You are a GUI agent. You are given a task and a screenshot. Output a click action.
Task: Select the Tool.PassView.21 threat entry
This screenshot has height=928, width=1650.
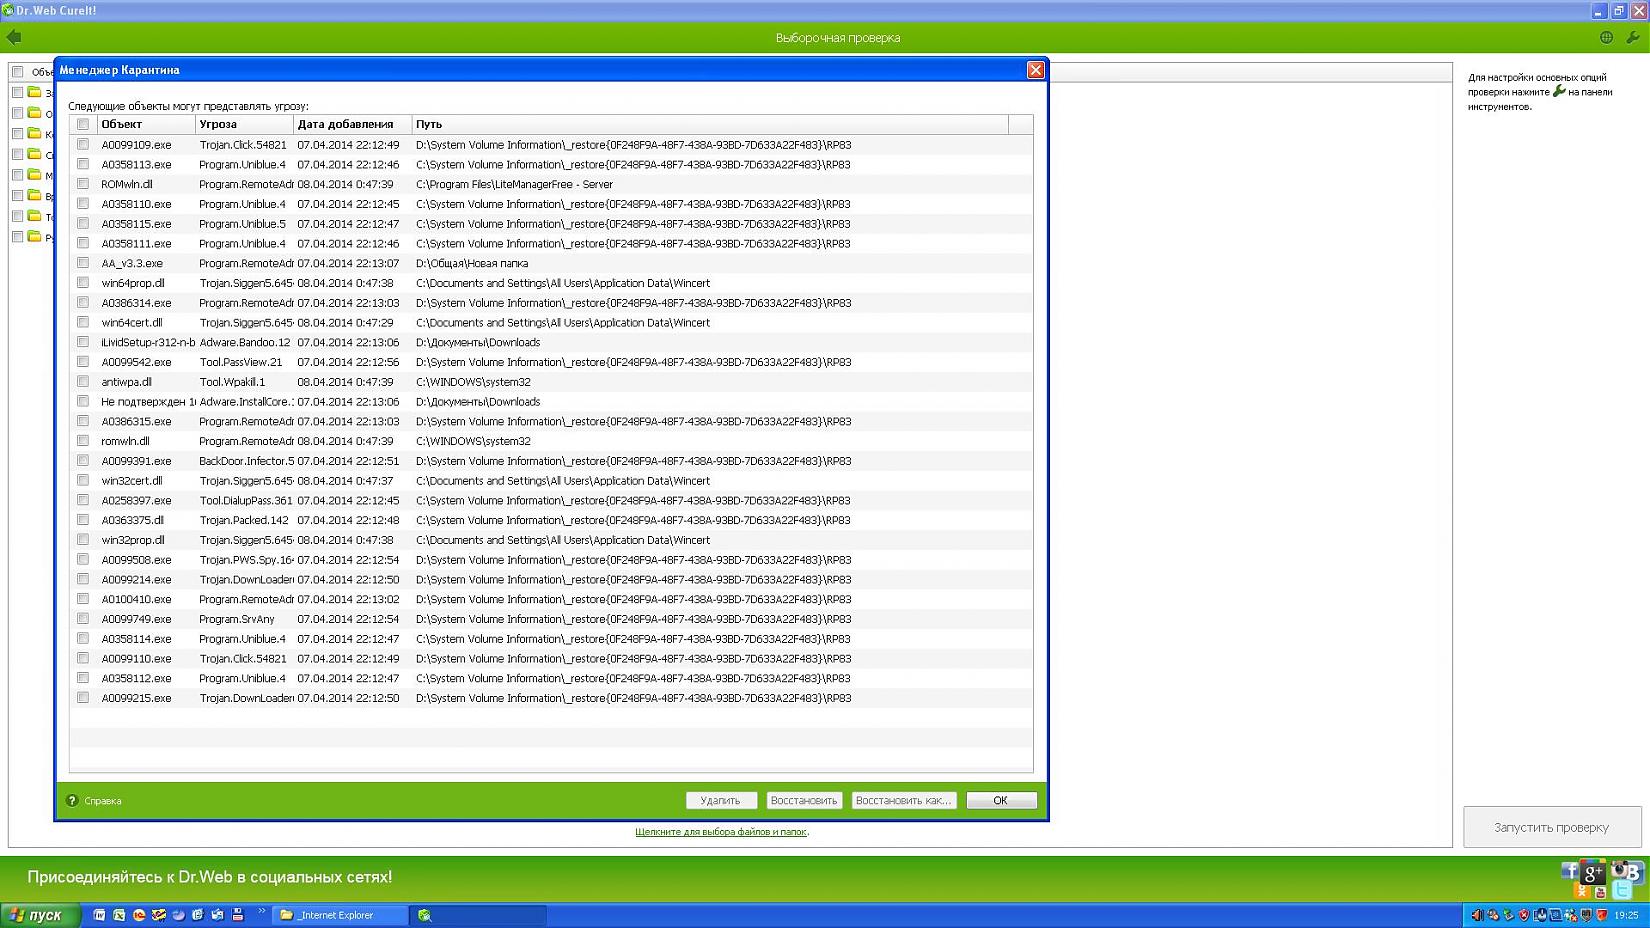click(241, 362)
